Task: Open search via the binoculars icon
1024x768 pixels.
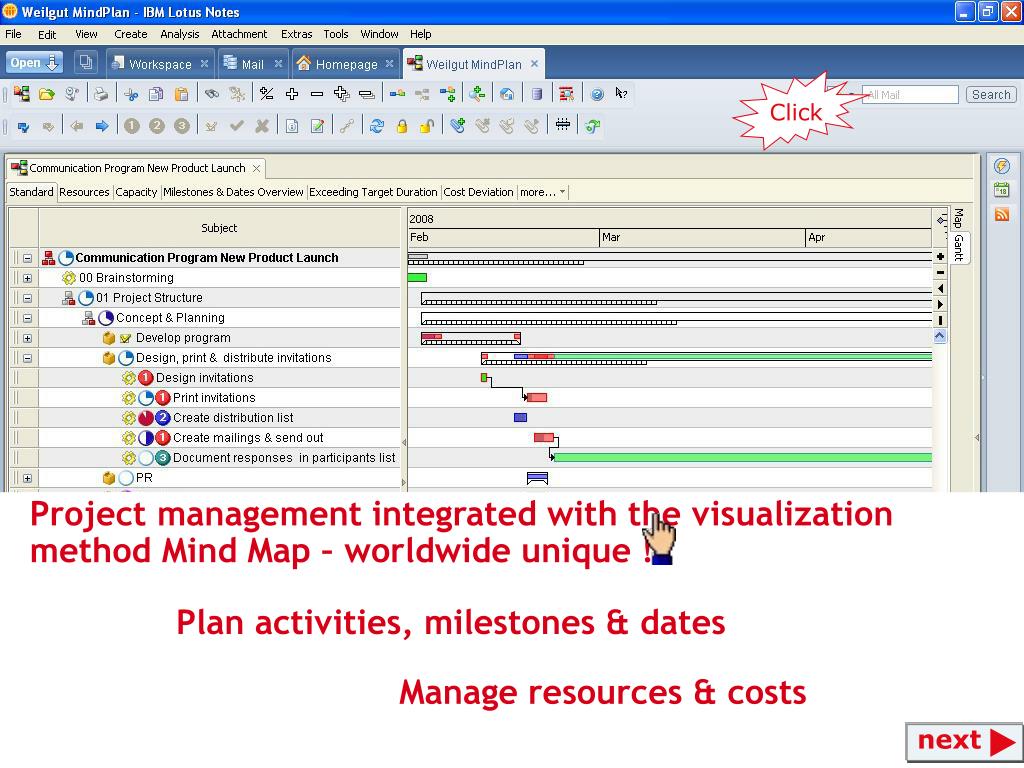Action: [212, 94]
